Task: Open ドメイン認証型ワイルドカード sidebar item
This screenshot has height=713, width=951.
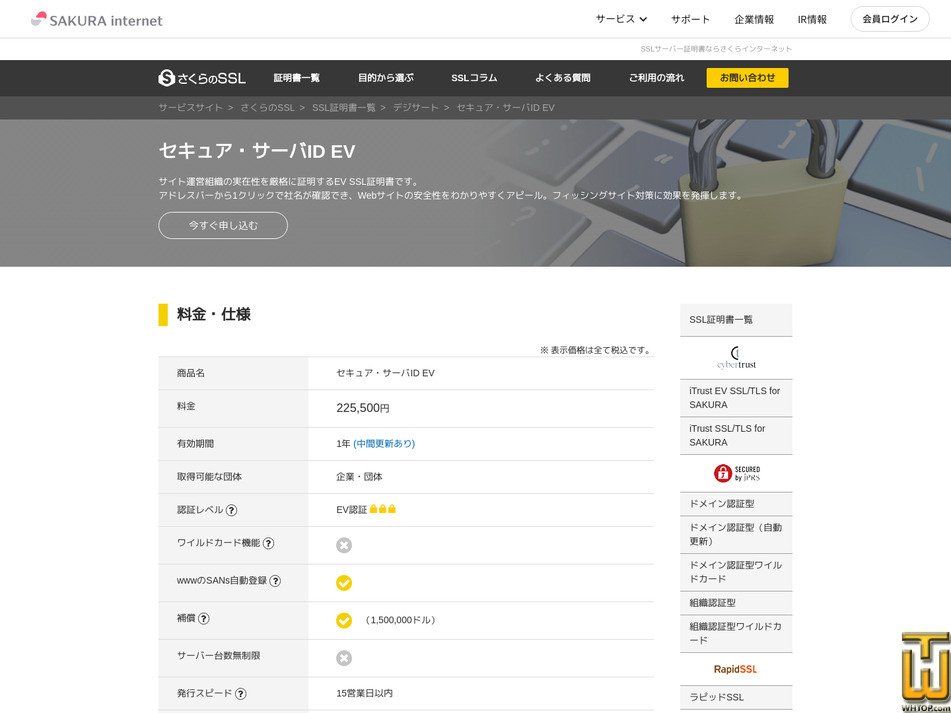Action: coord(736,572)
